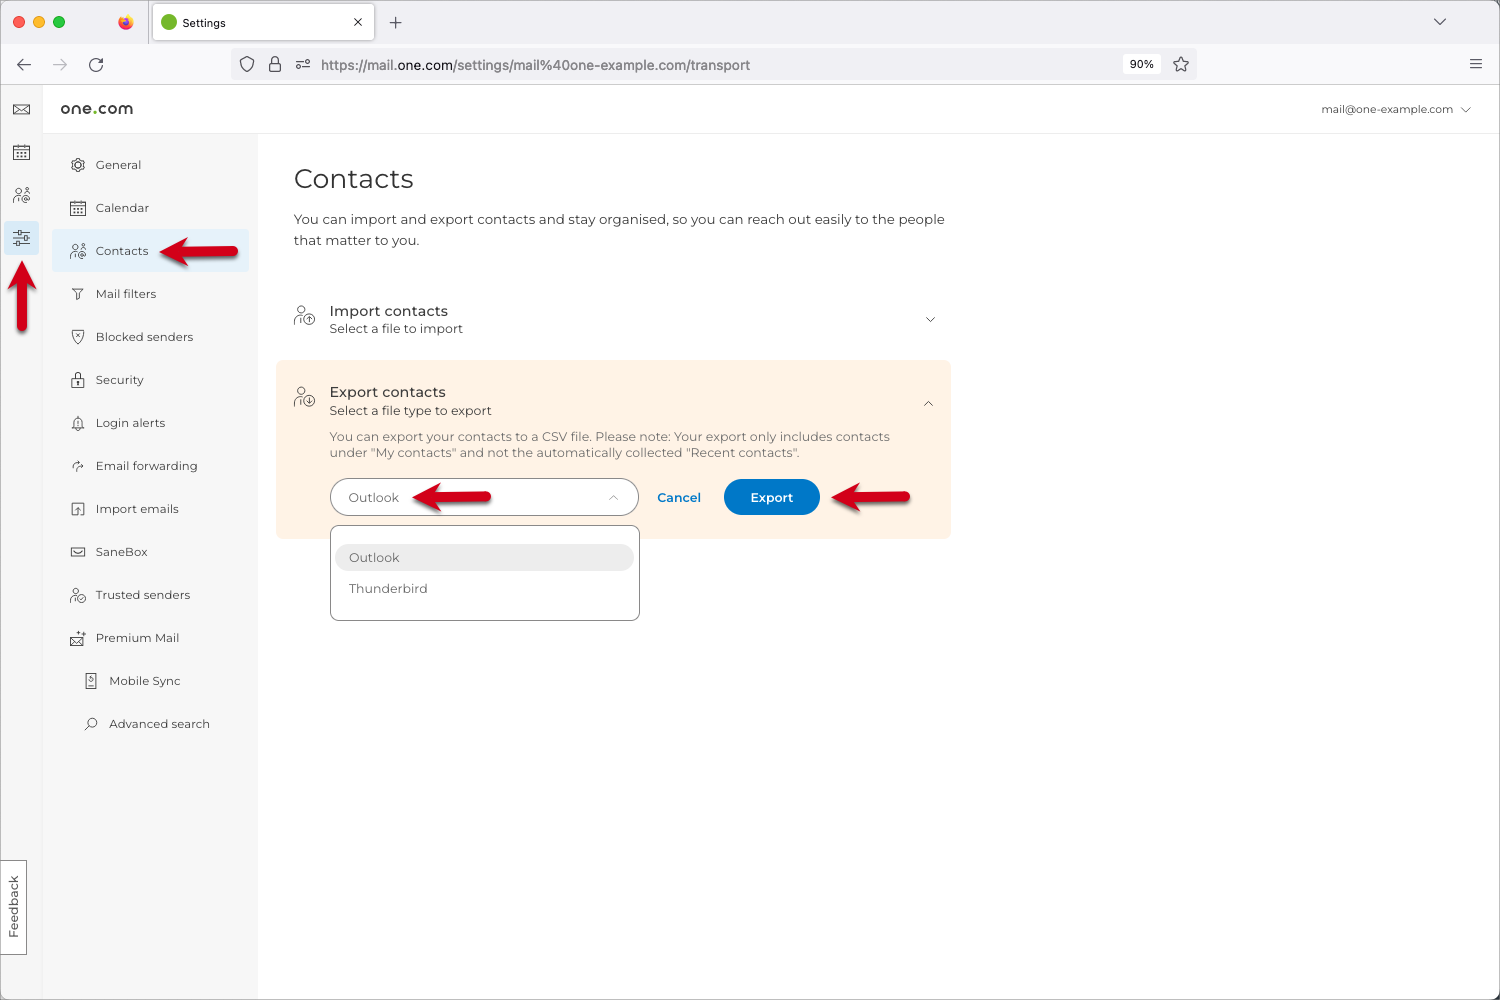Click the Feedback tab on the left edge
1500x1000 pixels.
pos(15,907)
